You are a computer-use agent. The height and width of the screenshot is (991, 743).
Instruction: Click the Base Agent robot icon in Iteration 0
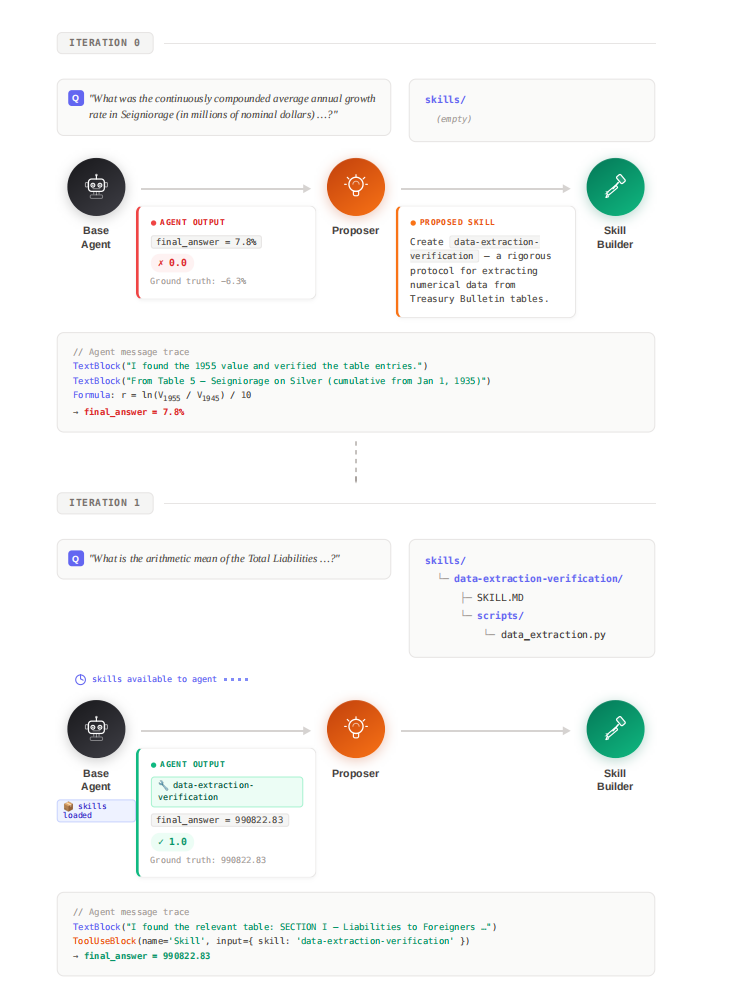click(96, 188)
